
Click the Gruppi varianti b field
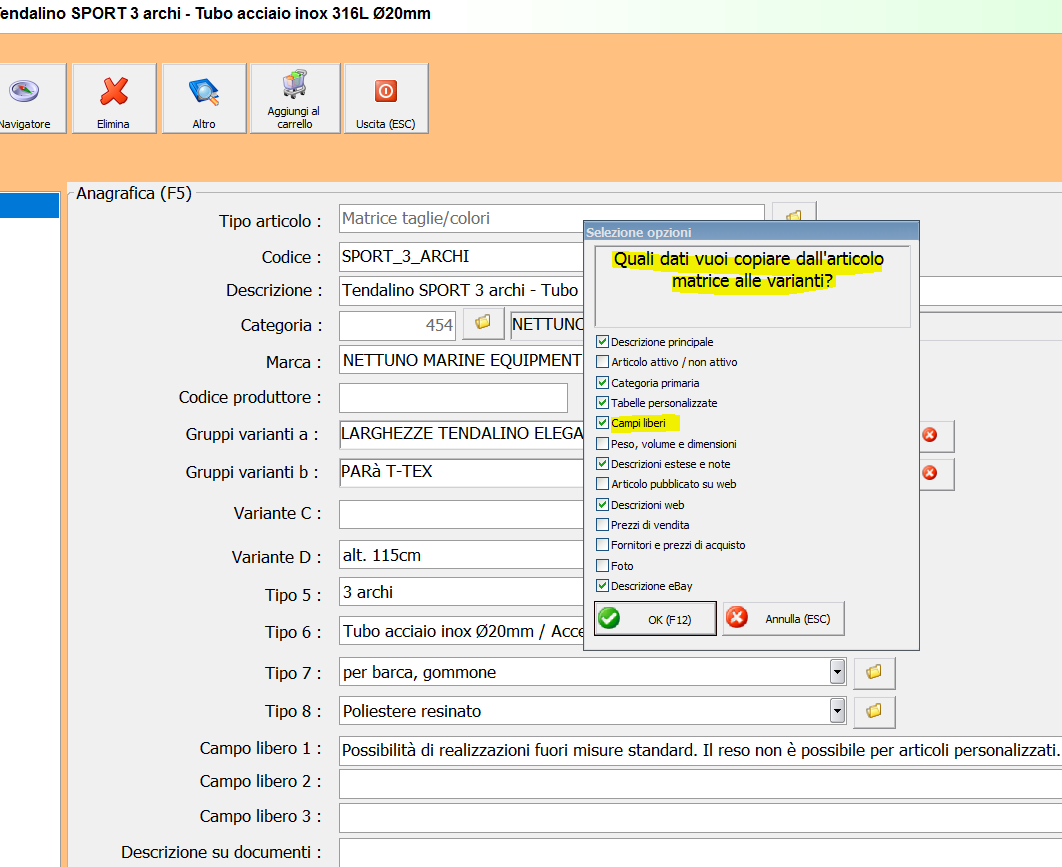(461, 472)
